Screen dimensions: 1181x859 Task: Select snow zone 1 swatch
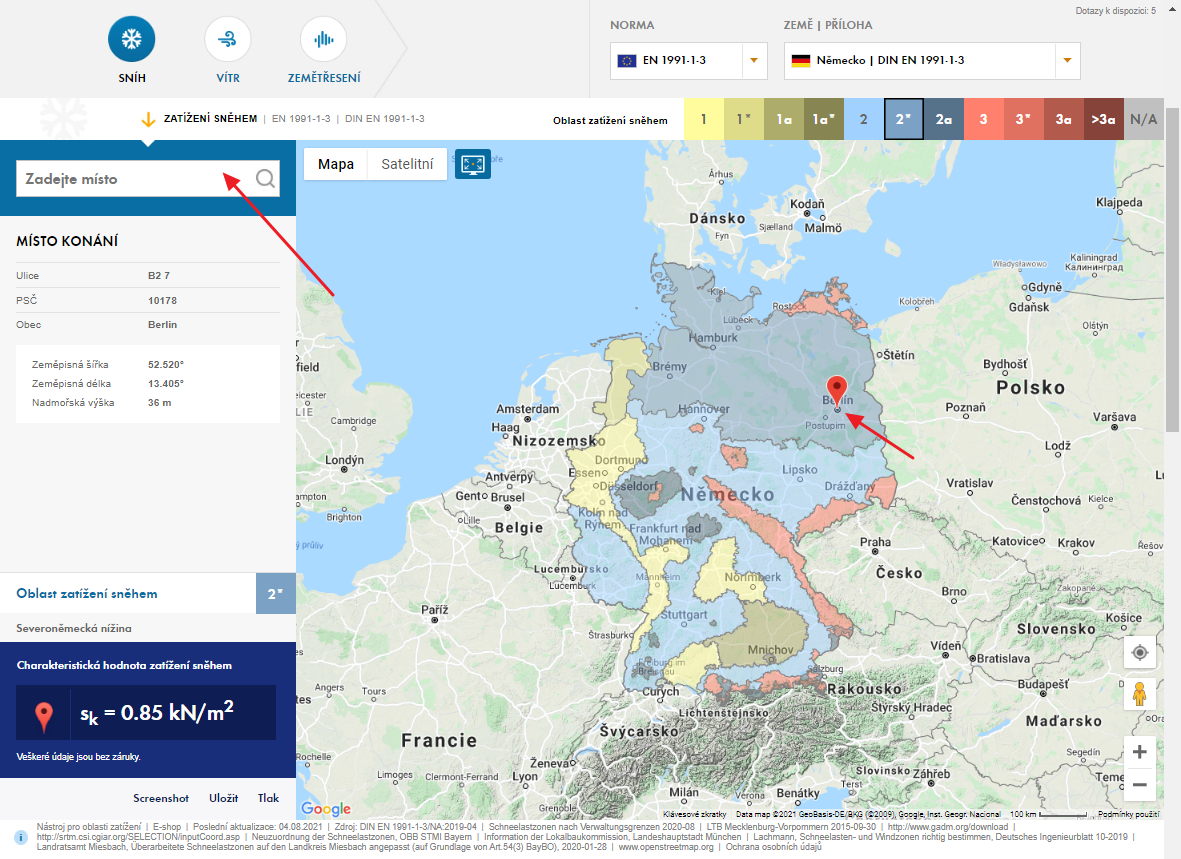(703, 119)
